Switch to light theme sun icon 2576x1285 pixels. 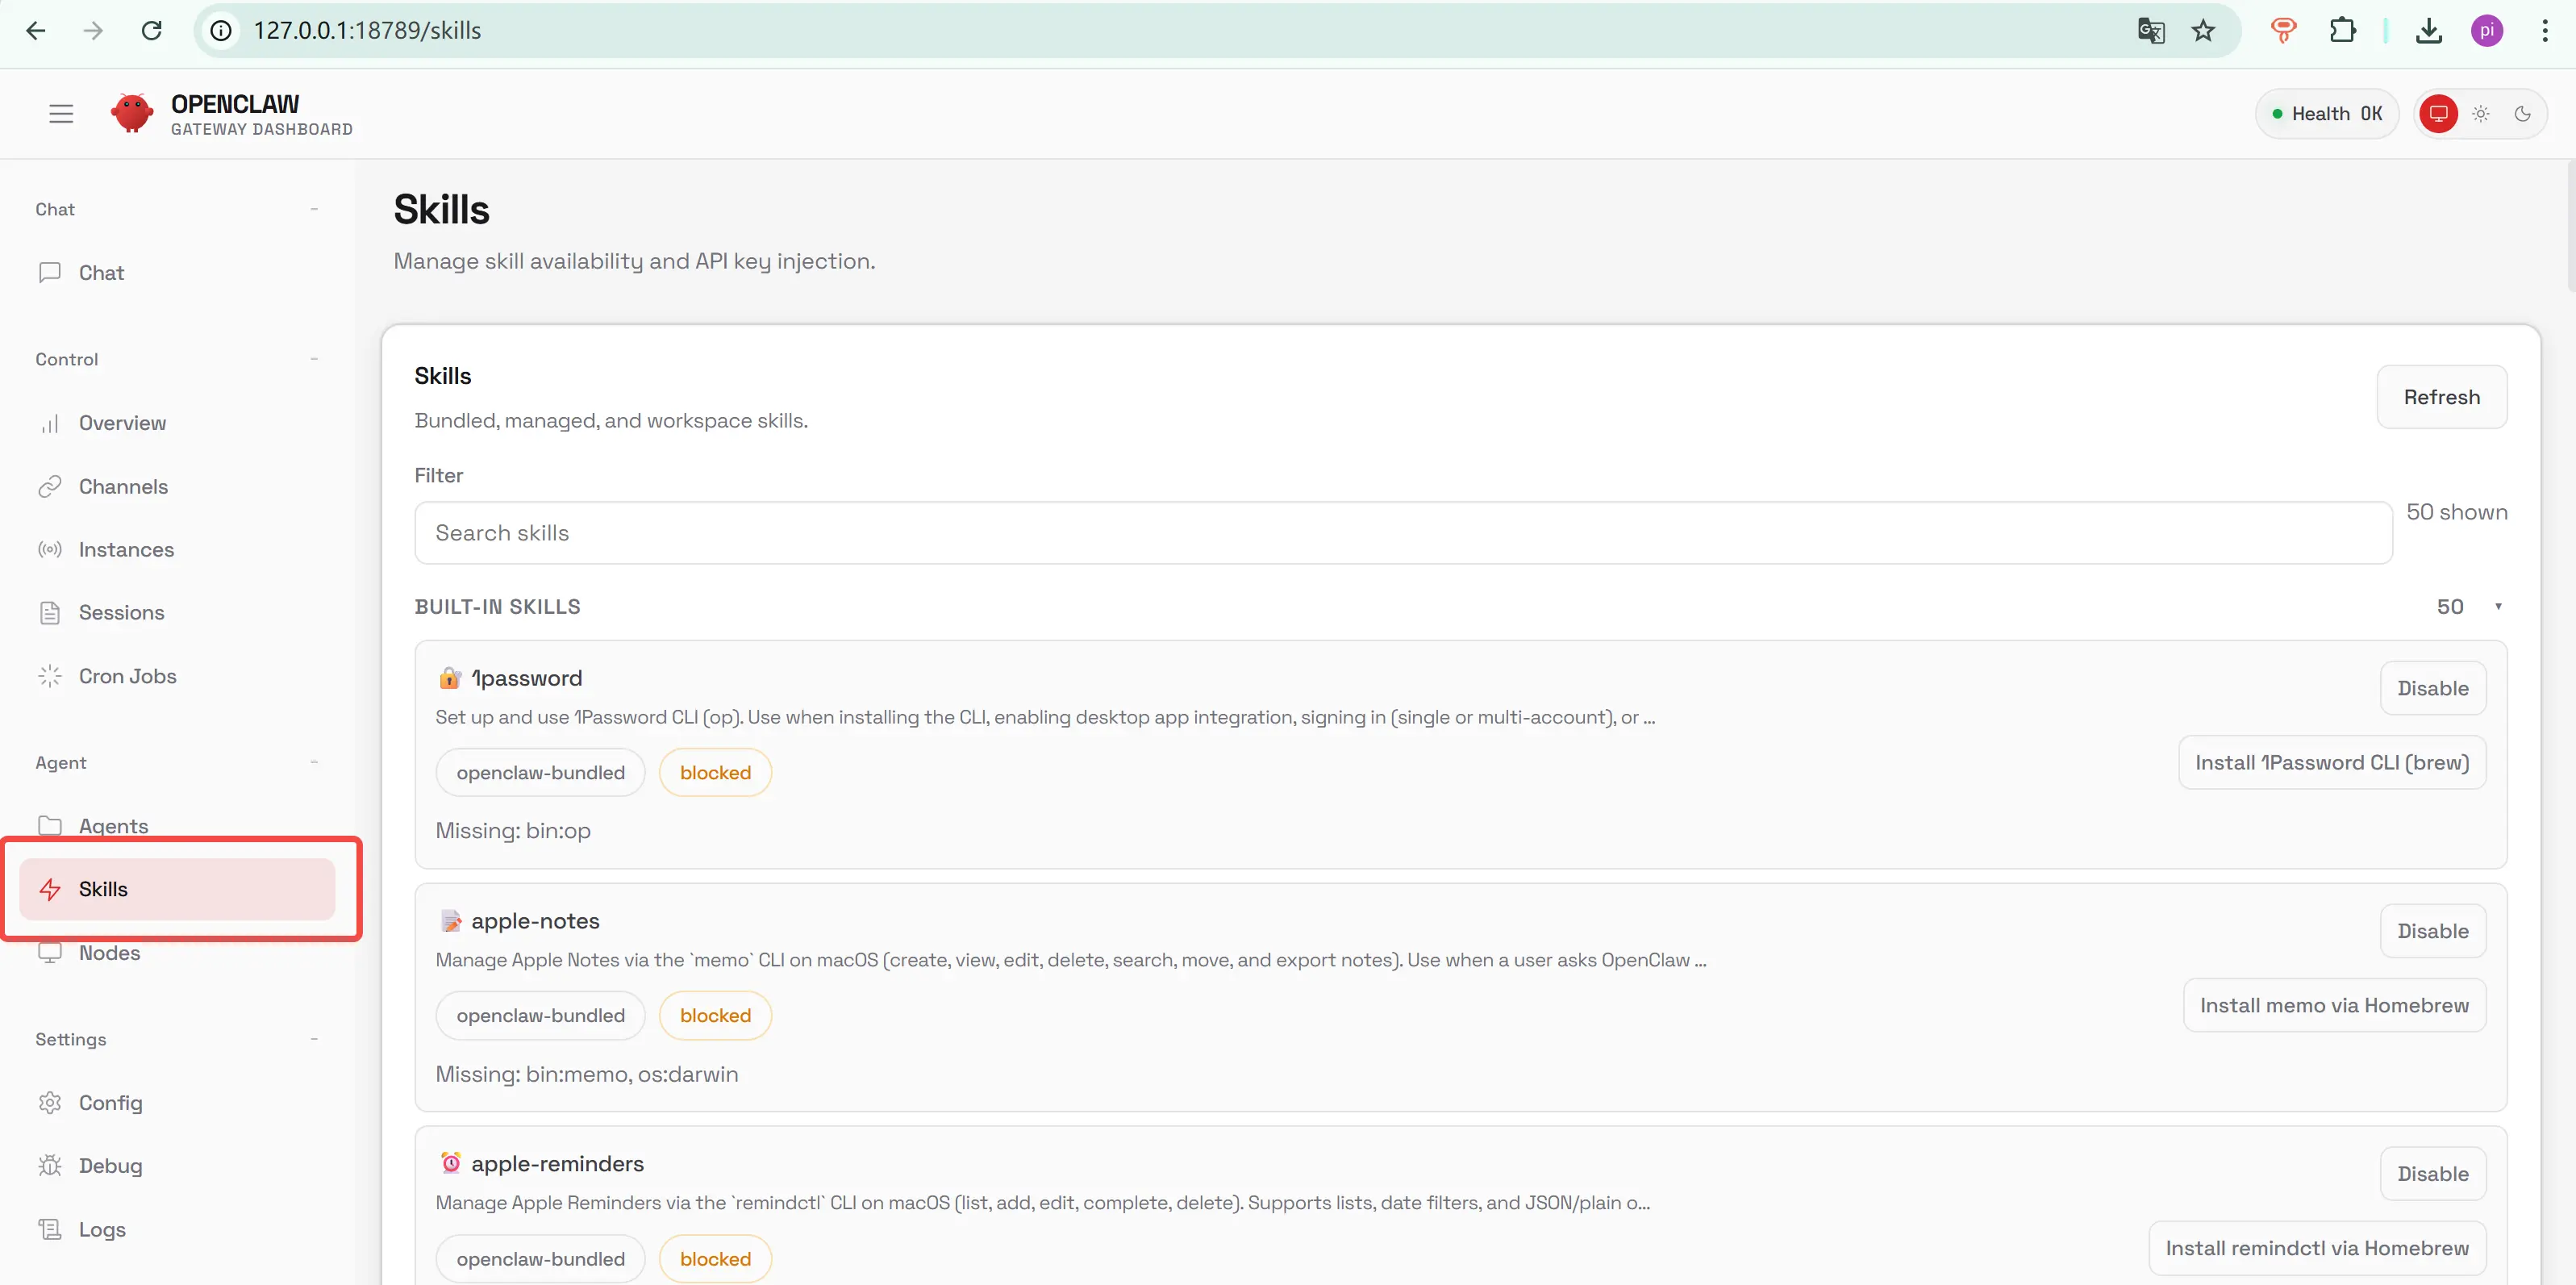point(2481,114)
